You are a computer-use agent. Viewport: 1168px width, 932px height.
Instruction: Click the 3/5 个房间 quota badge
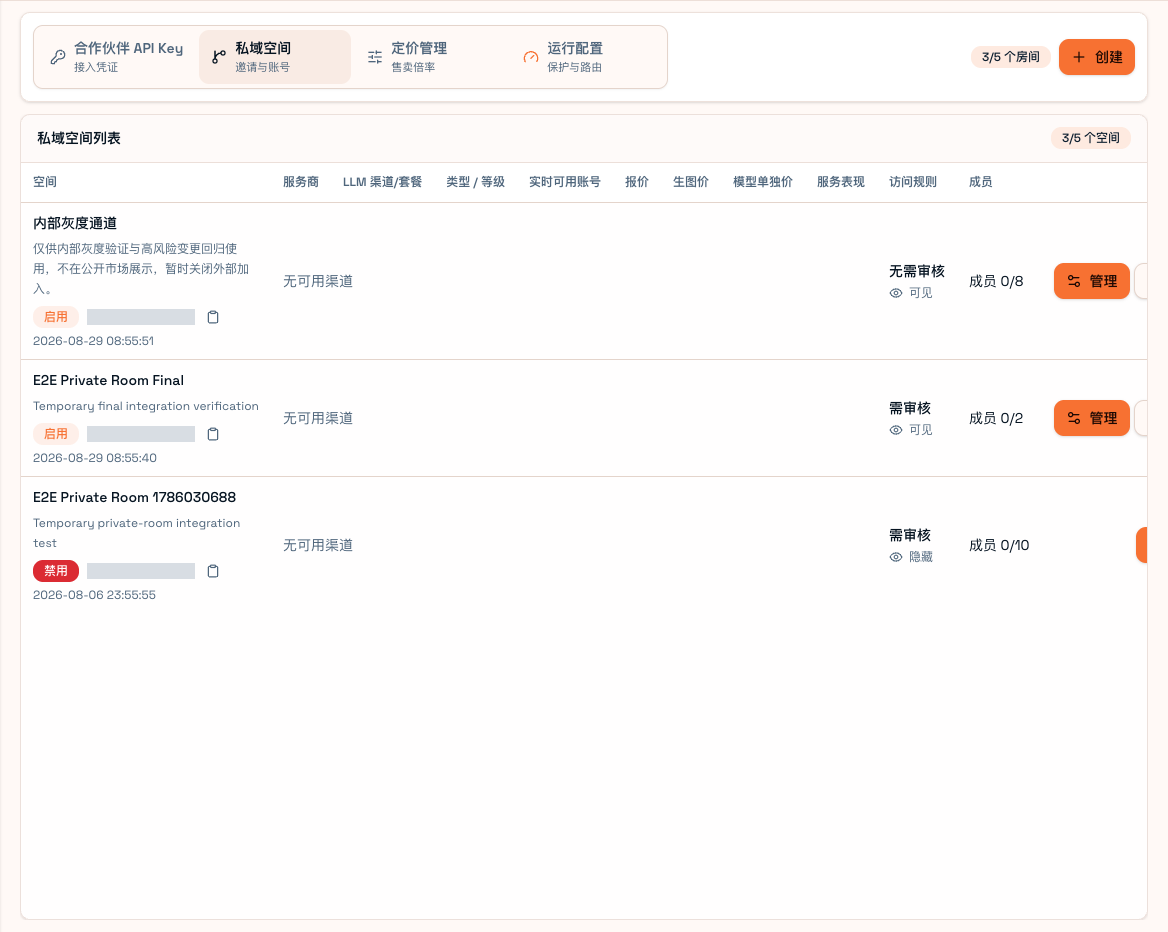pos(1011,57)
